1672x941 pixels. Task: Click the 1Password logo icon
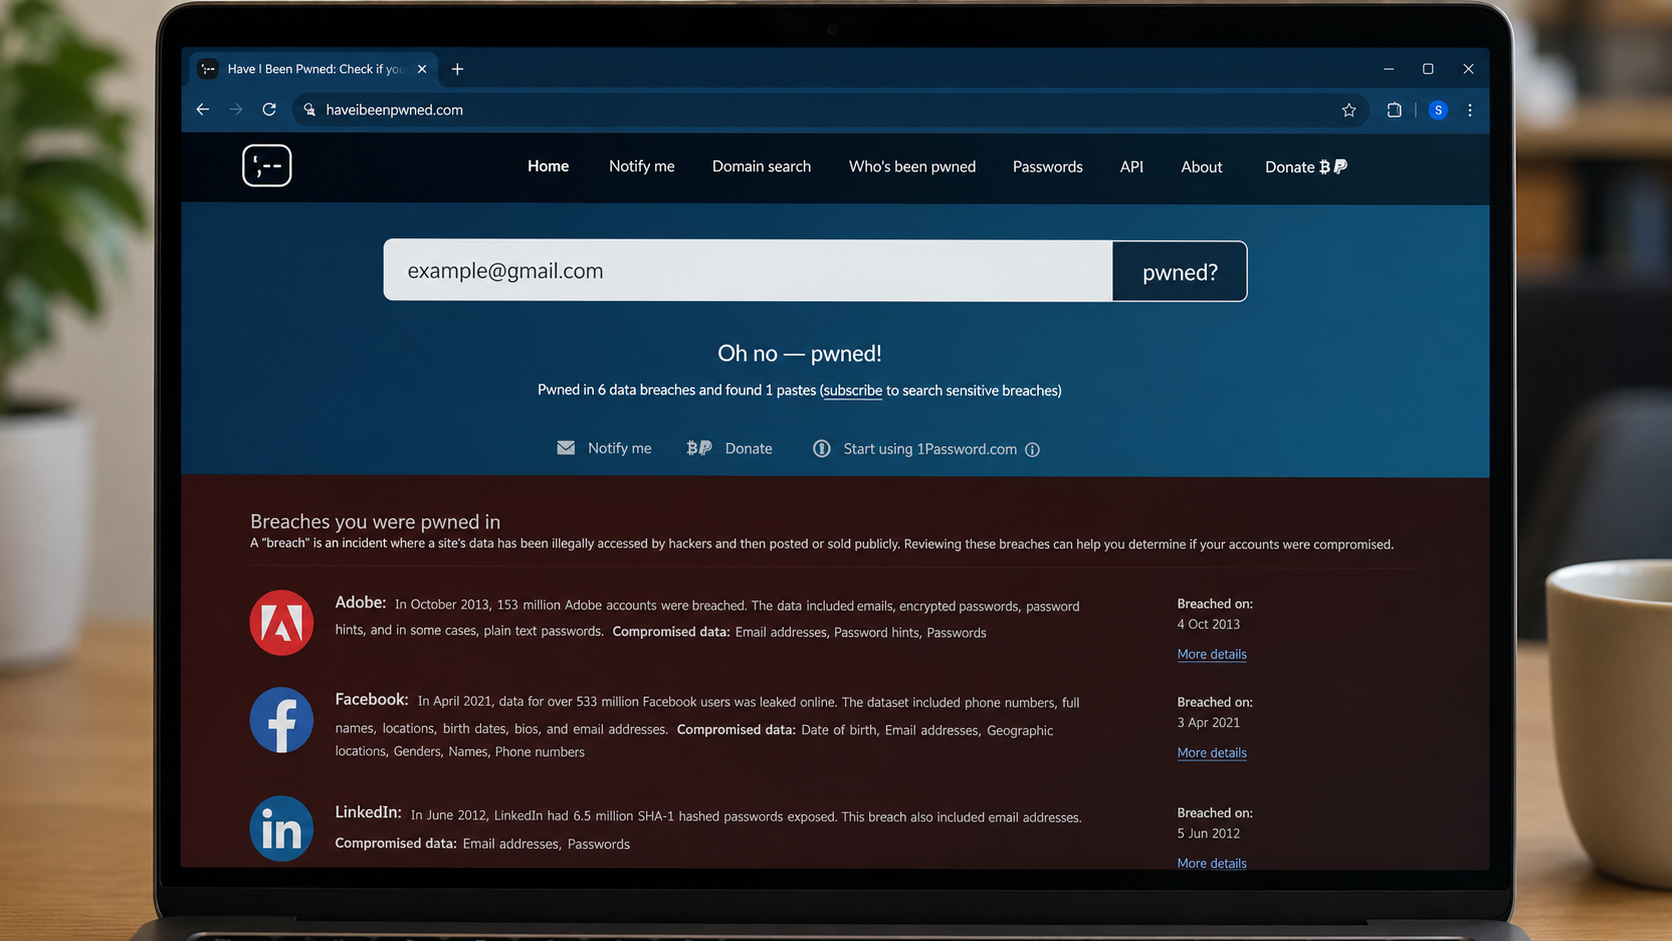pyautogui.click(x=821, y=449)
